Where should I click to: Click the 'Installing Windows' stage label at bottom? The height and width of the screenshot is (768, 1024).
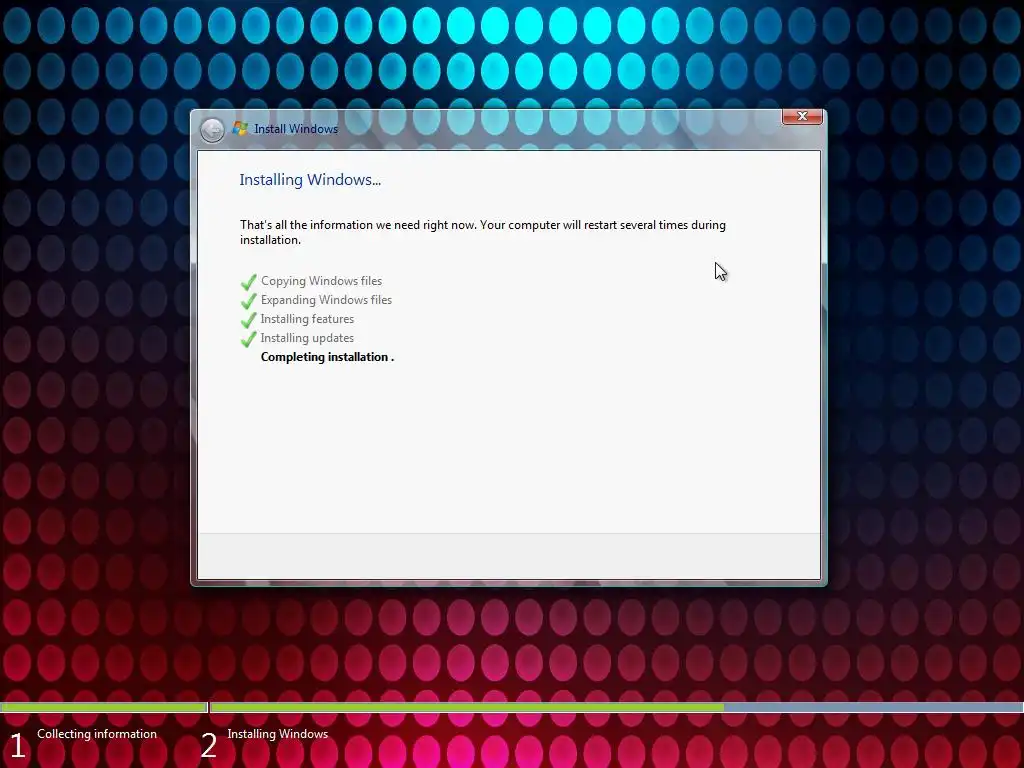pyautogui.click(x=278, y=734)
